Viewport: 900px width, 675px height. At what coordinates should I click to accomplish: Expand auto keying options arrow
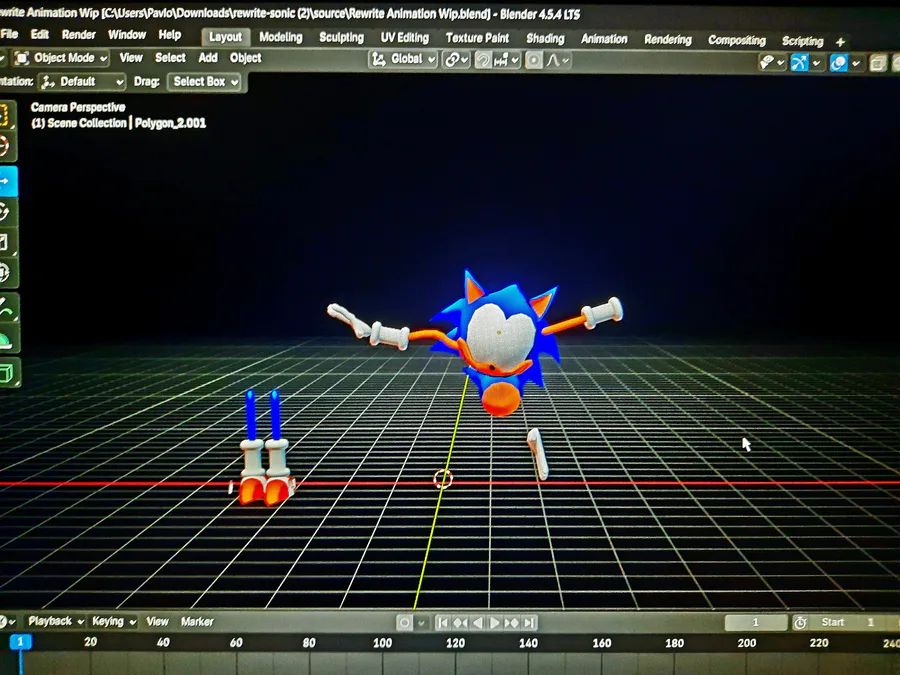421,623
